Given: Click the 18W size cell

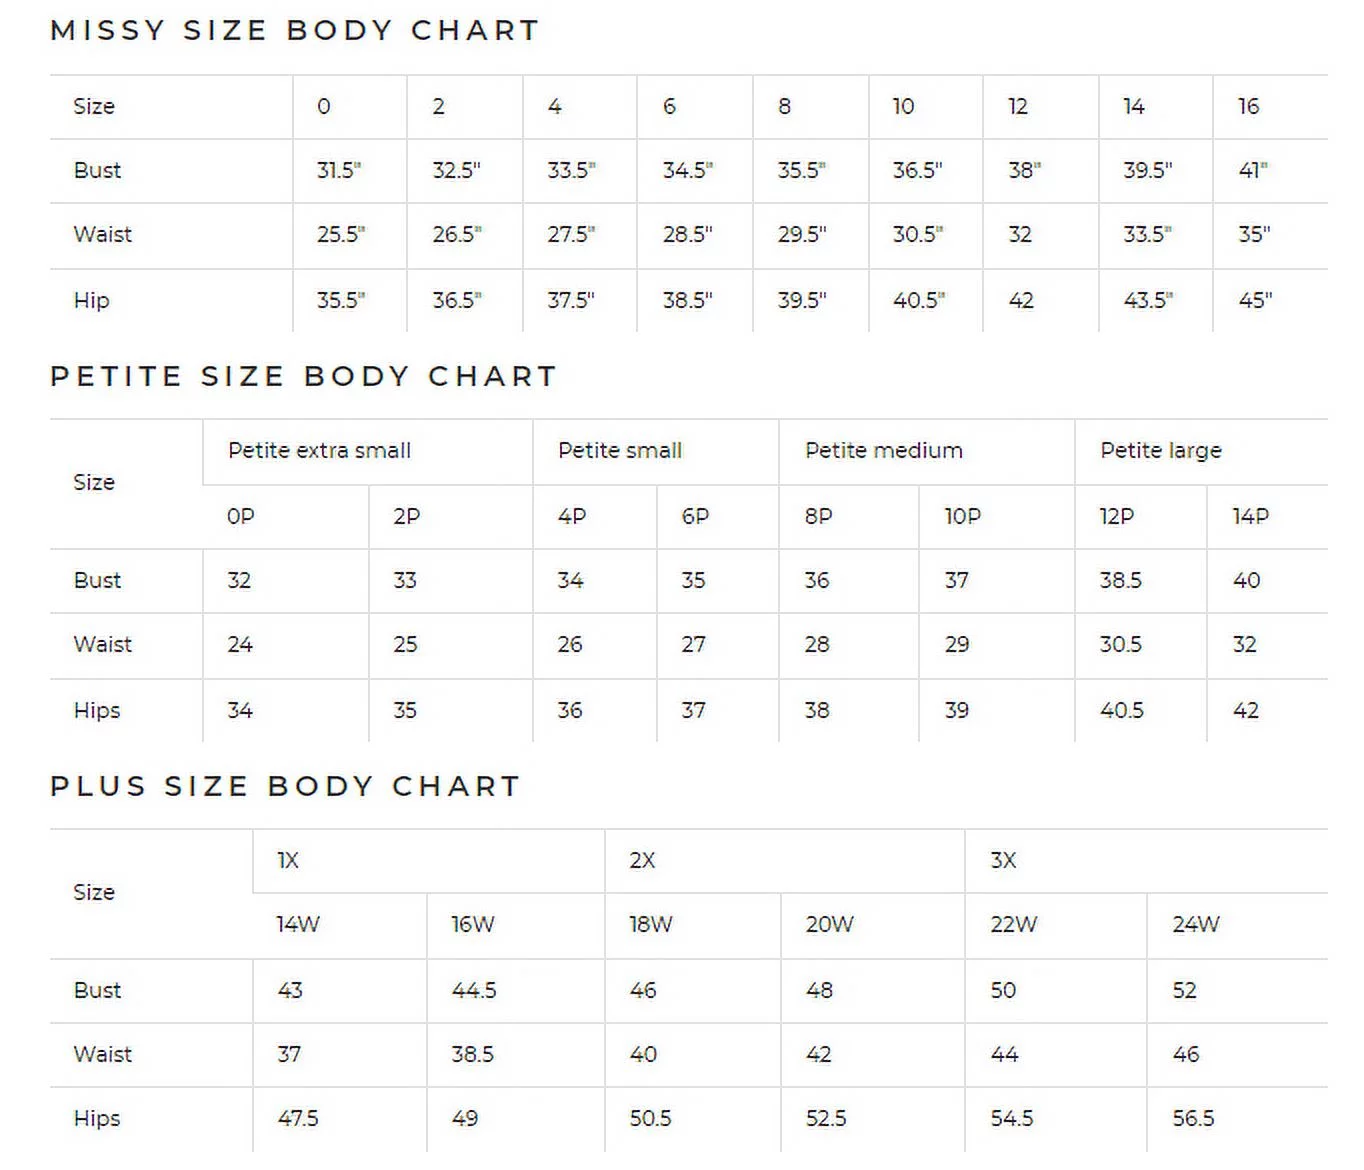Looking at the screenshot, I should click(x=650, y=924).
